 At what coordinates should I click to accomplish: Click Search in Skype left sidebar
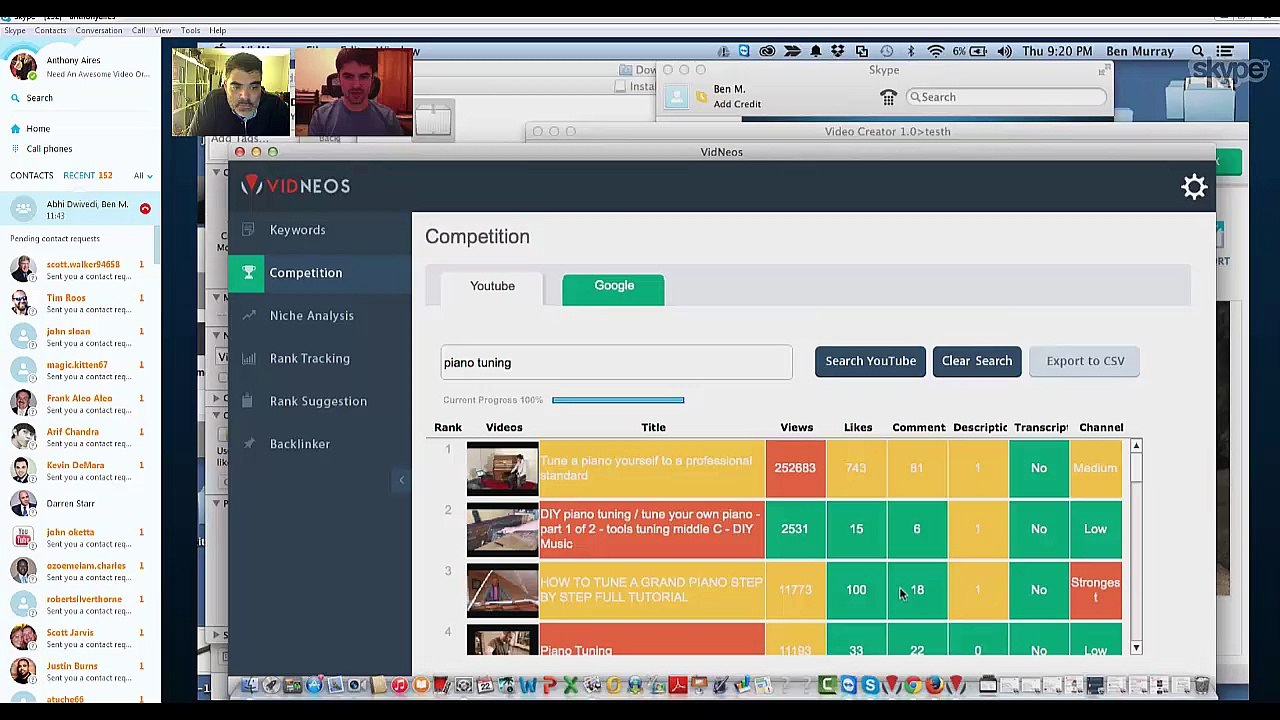tap(39, 98)
